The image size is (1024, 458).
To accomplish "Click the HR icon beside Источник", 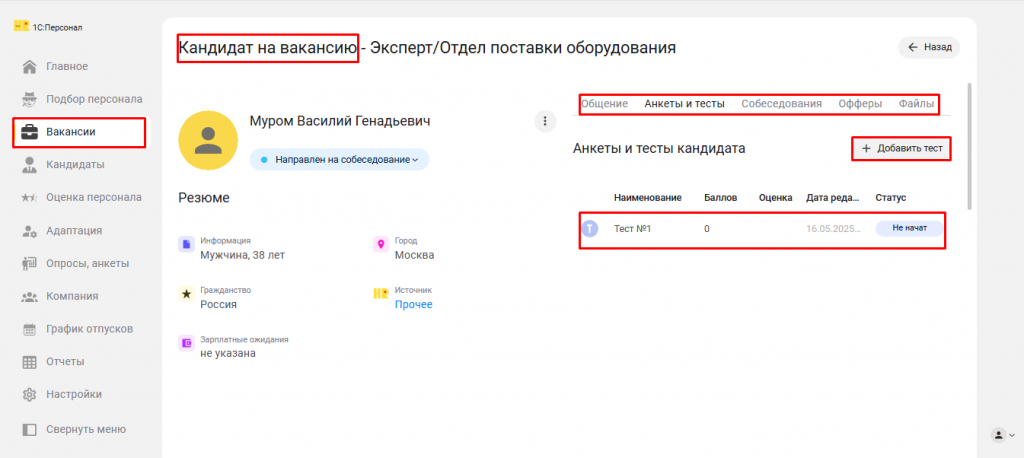I will 380,294.
